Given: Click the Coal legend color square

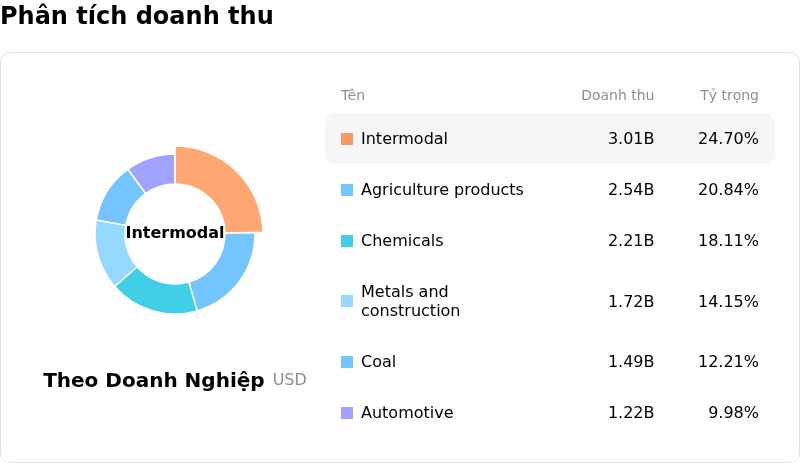Looking at the screenshot, I should click(347, 362).
